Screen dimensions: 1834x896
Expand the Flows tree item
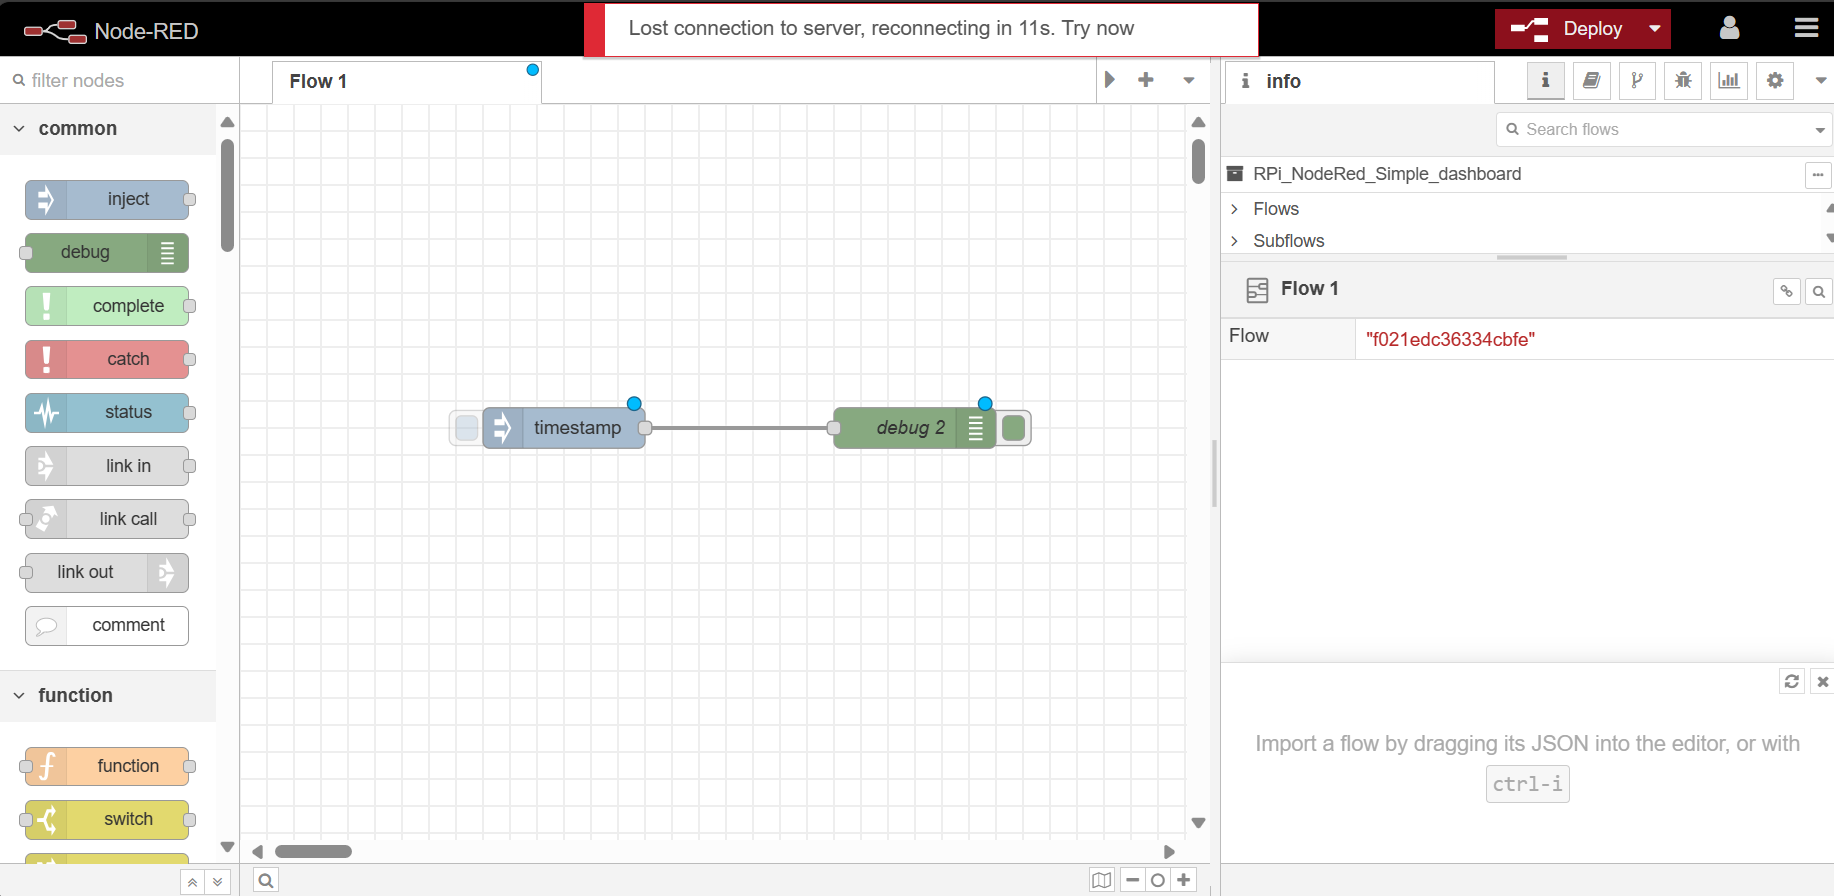[x=1235, y=209]
